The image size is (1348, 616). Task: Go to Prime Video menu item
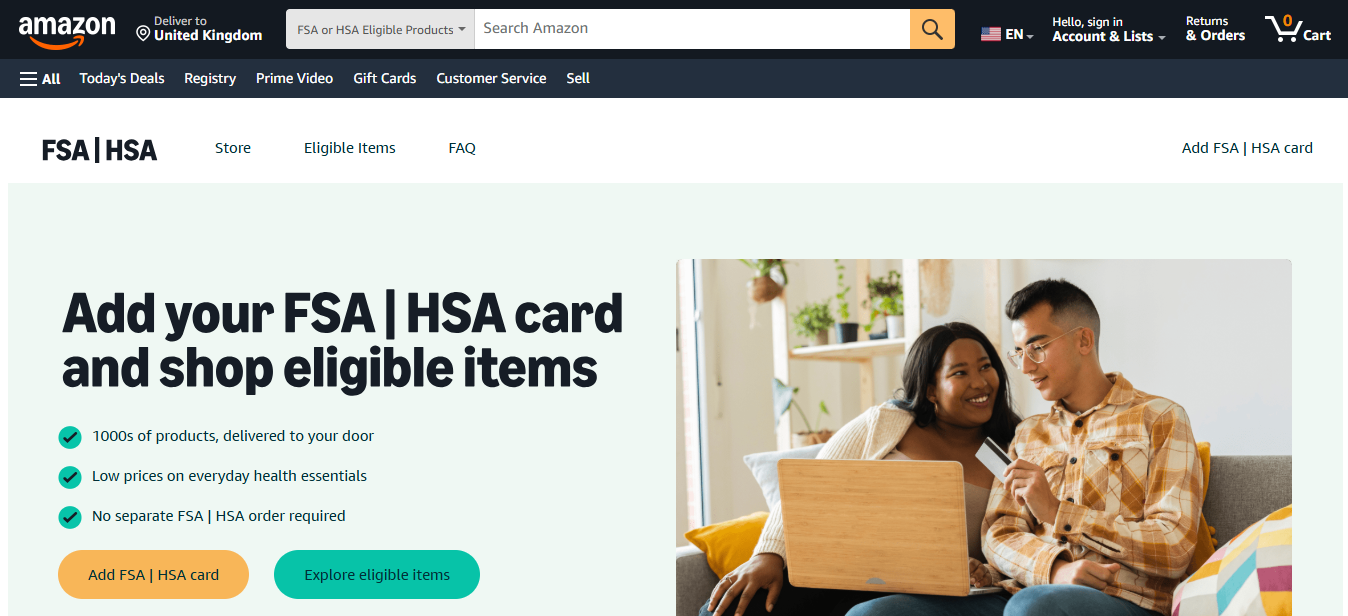294,78
